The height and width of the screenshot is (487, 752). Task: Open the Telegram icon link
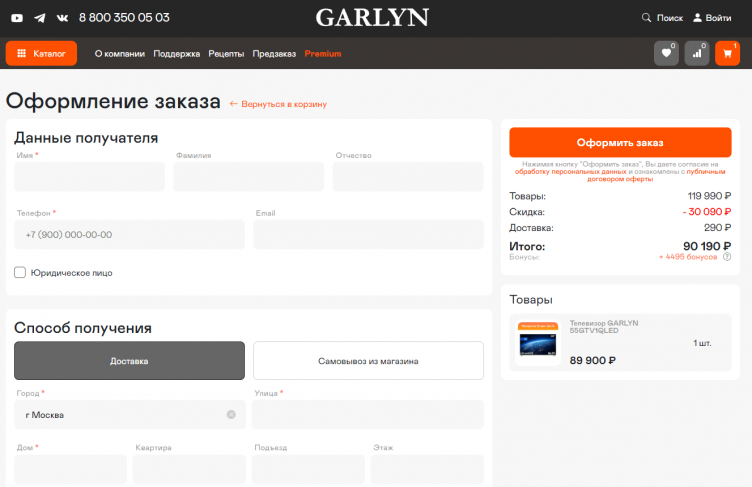tap(40, 18)
